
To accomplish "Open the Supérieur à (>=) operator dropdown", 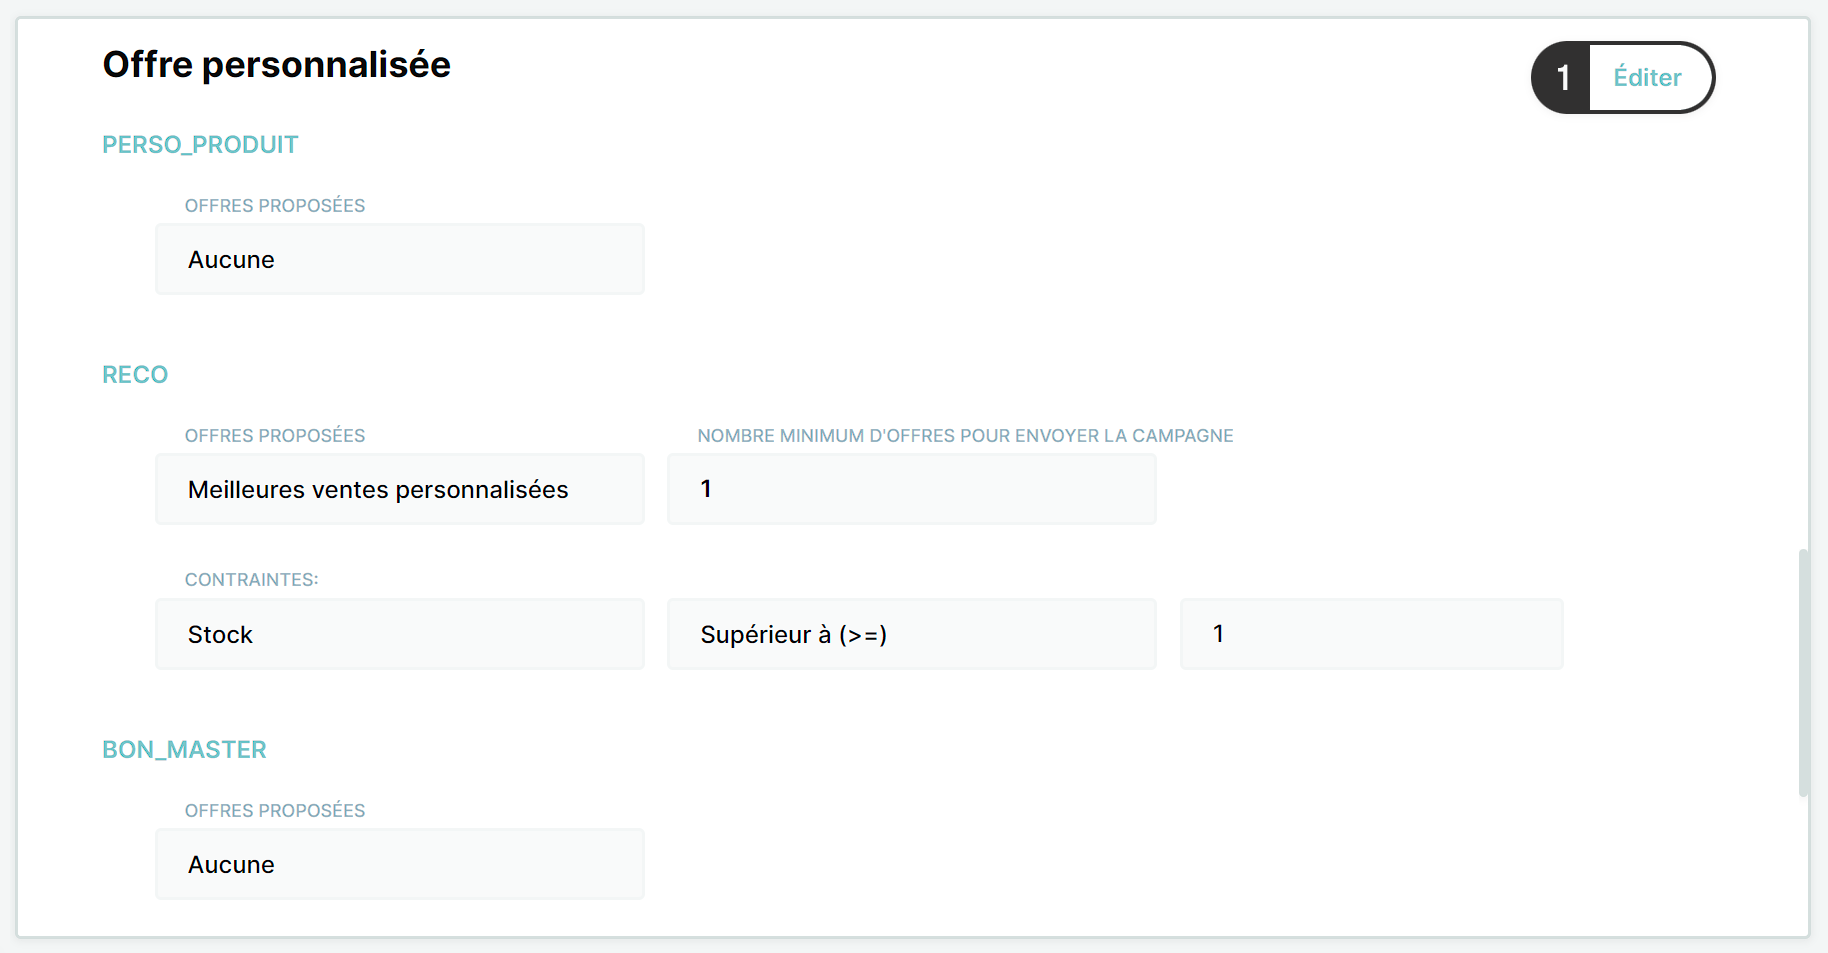I will pos(912,634).
